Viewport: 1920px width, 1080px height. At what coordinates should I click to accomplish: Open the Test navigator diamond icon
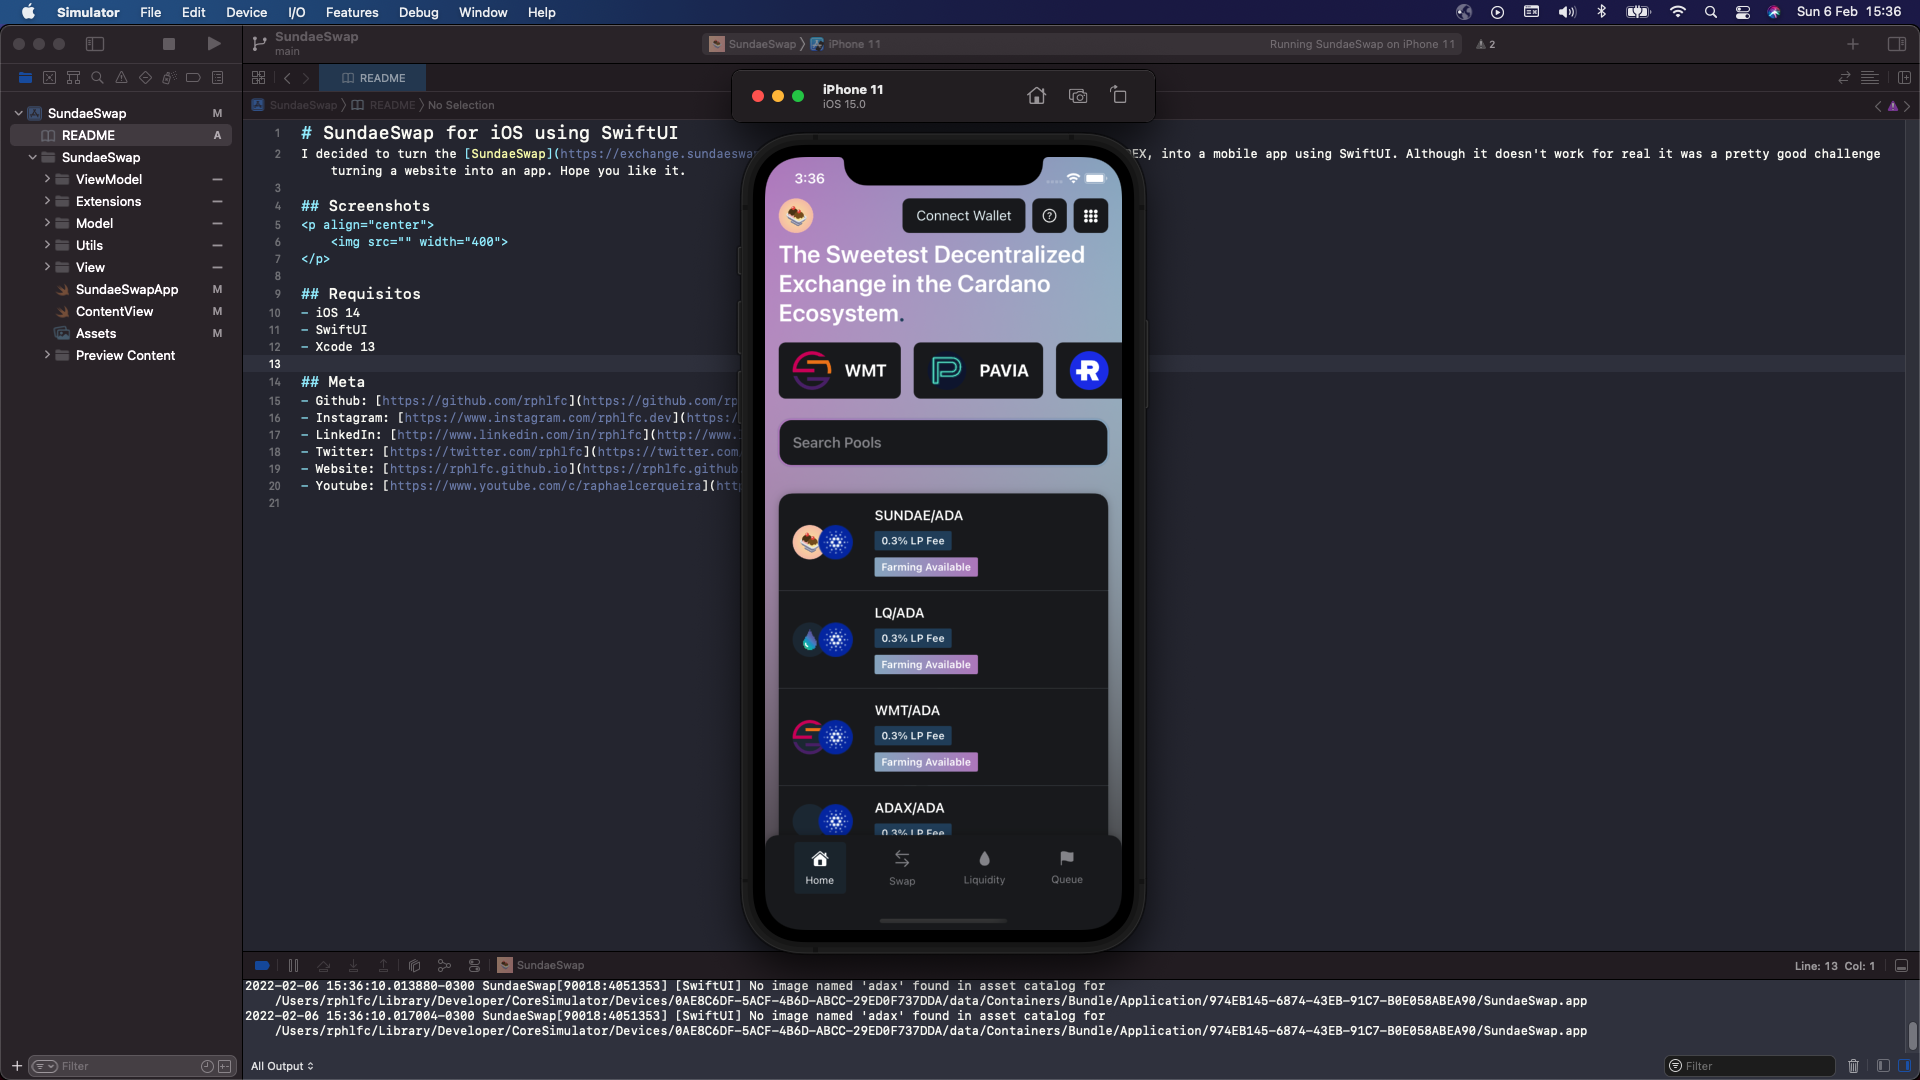(145, 78)
